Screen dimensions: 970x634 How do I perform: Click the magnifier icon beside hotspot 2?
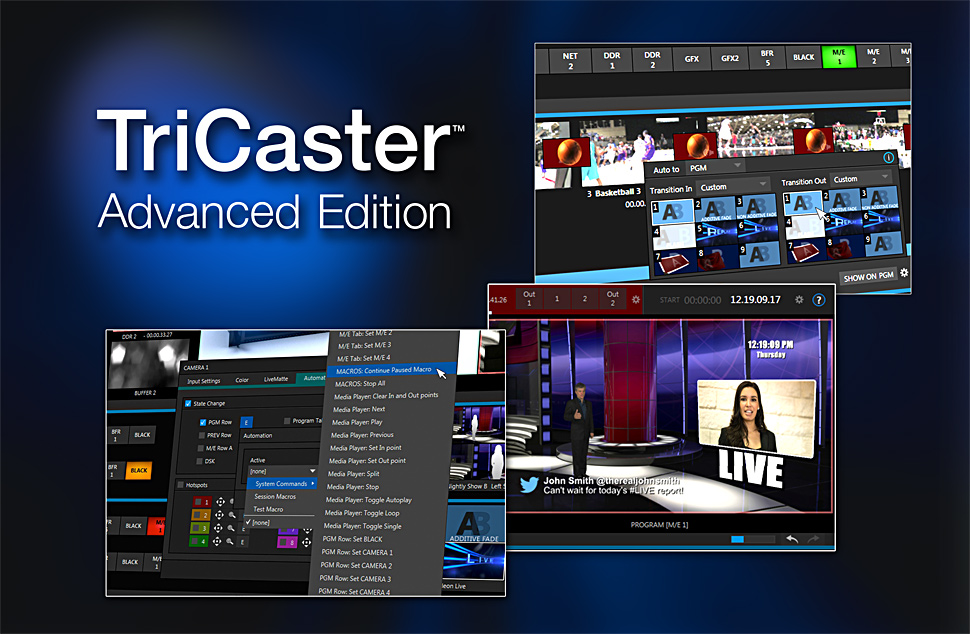(232, 516)
